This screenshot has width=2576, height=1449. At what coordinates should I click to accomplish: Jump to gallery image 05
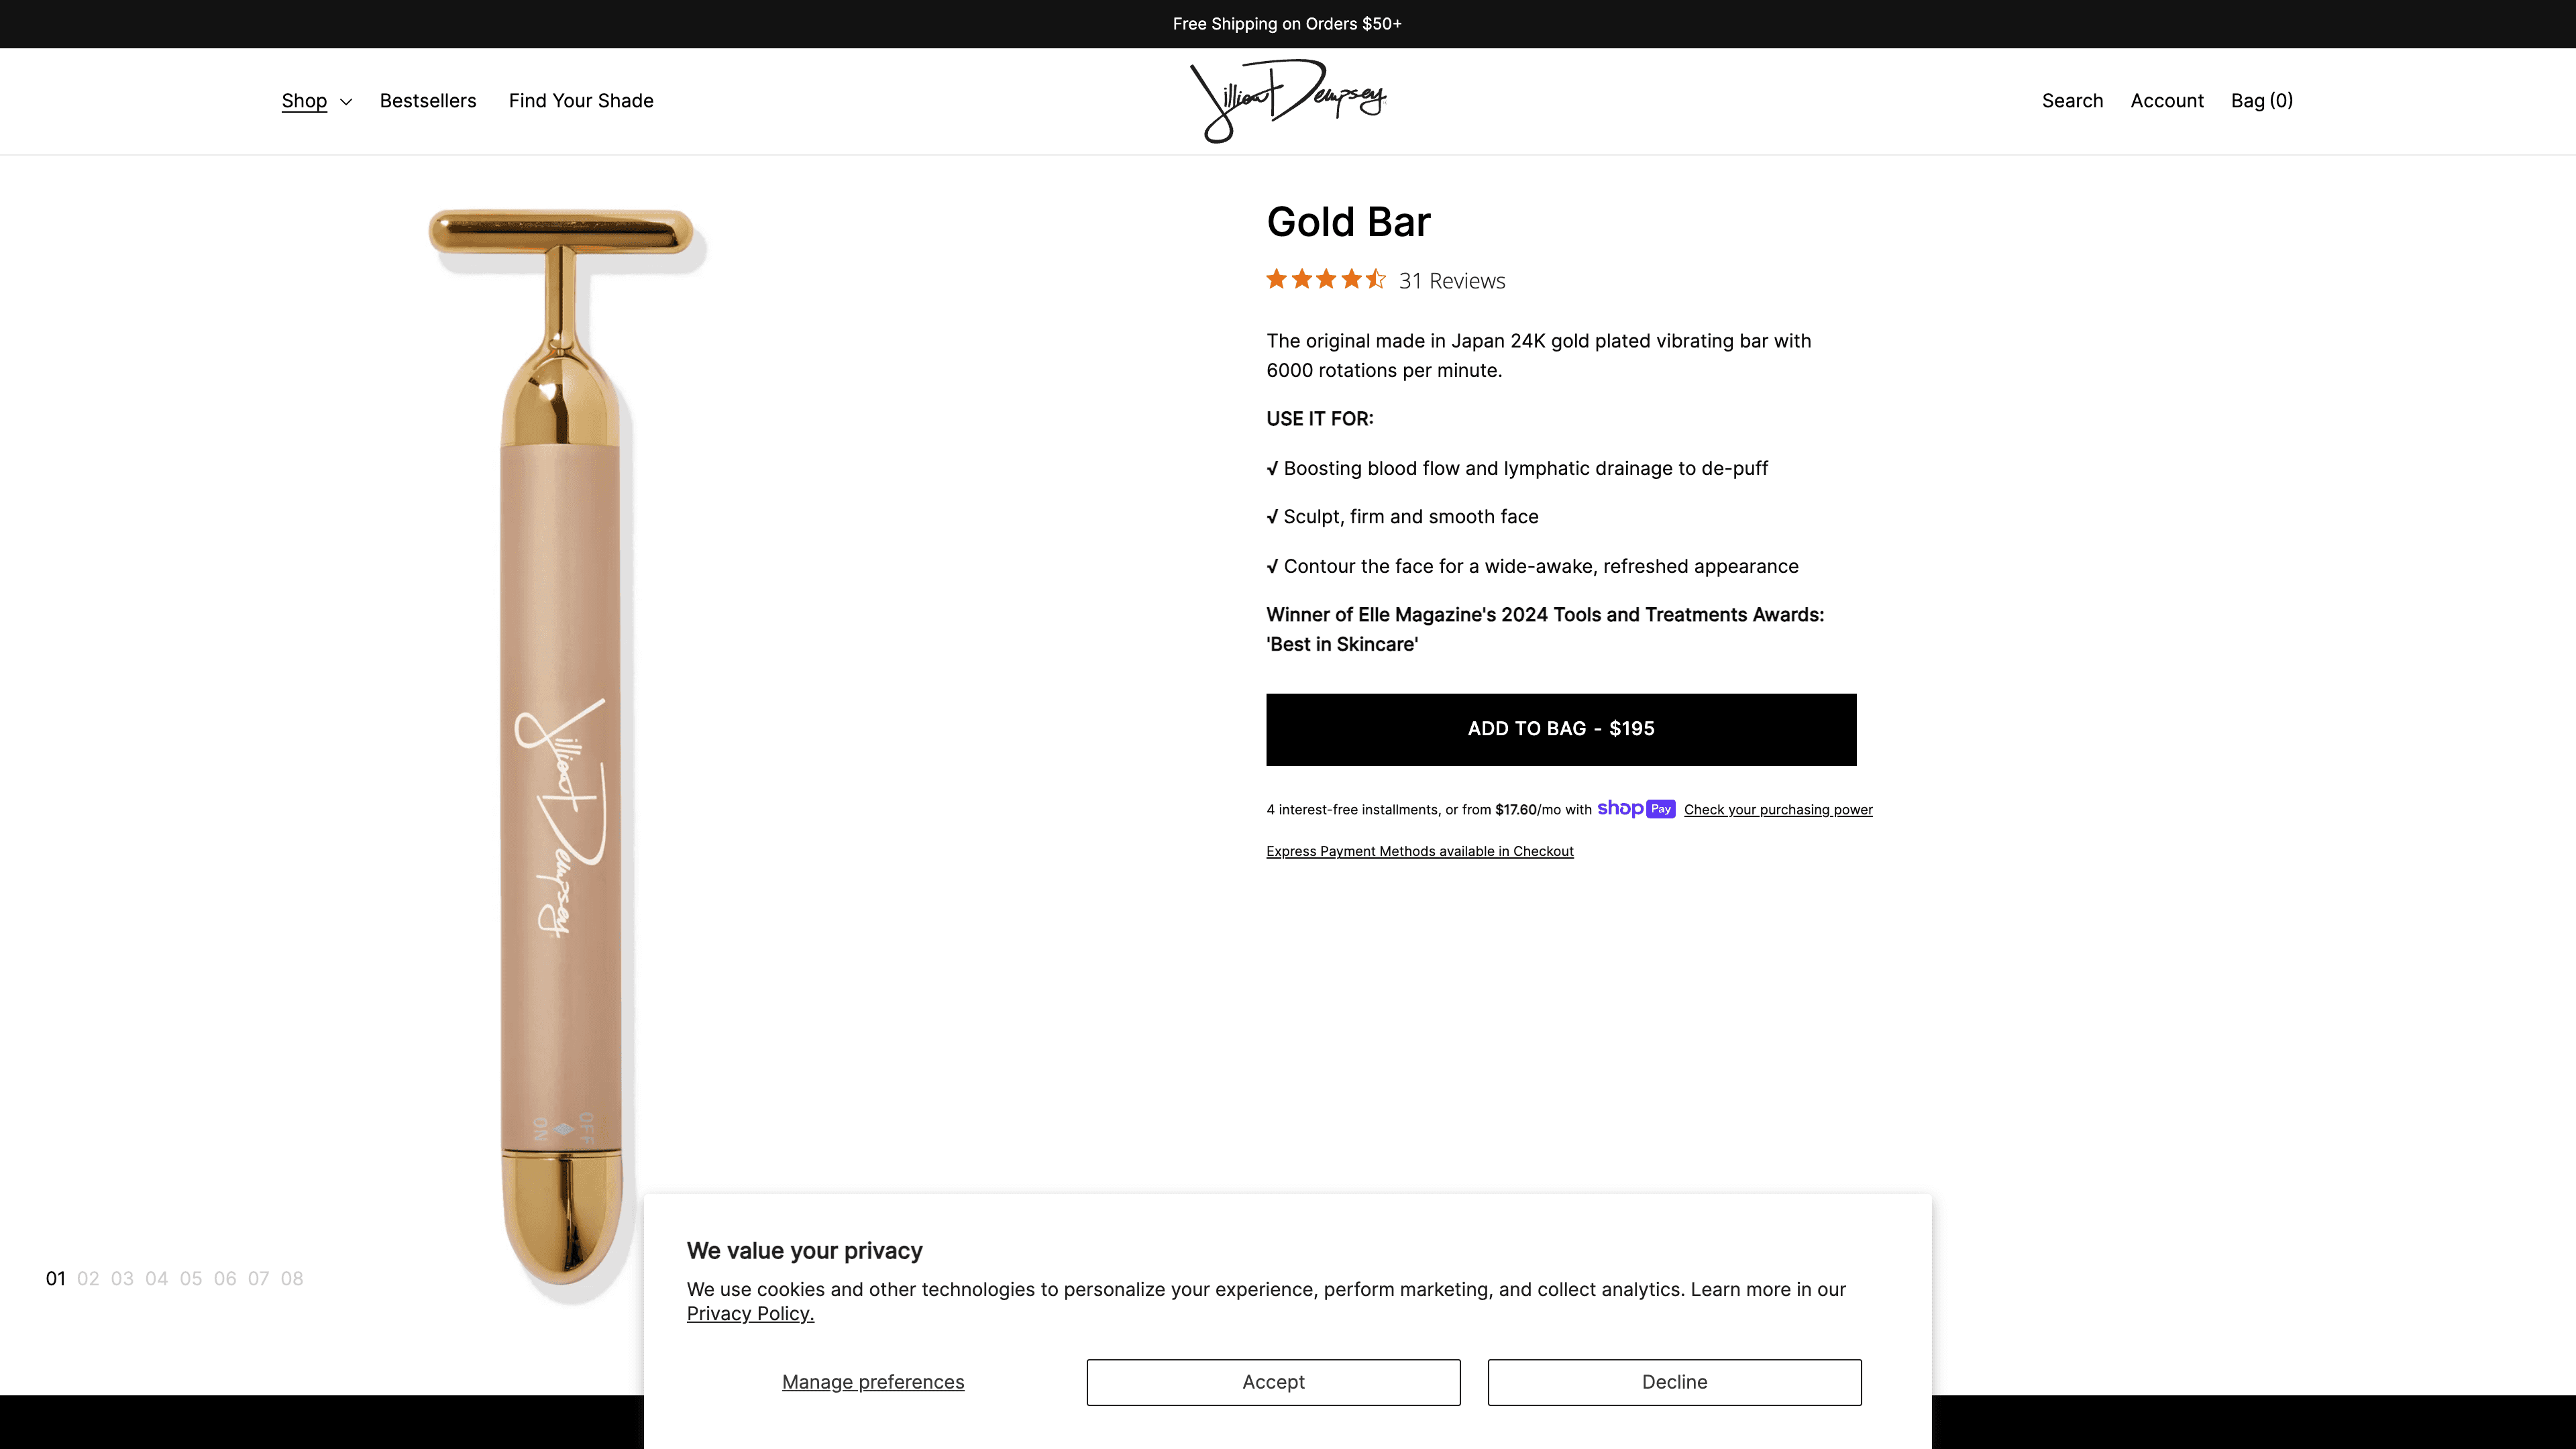191,1279
